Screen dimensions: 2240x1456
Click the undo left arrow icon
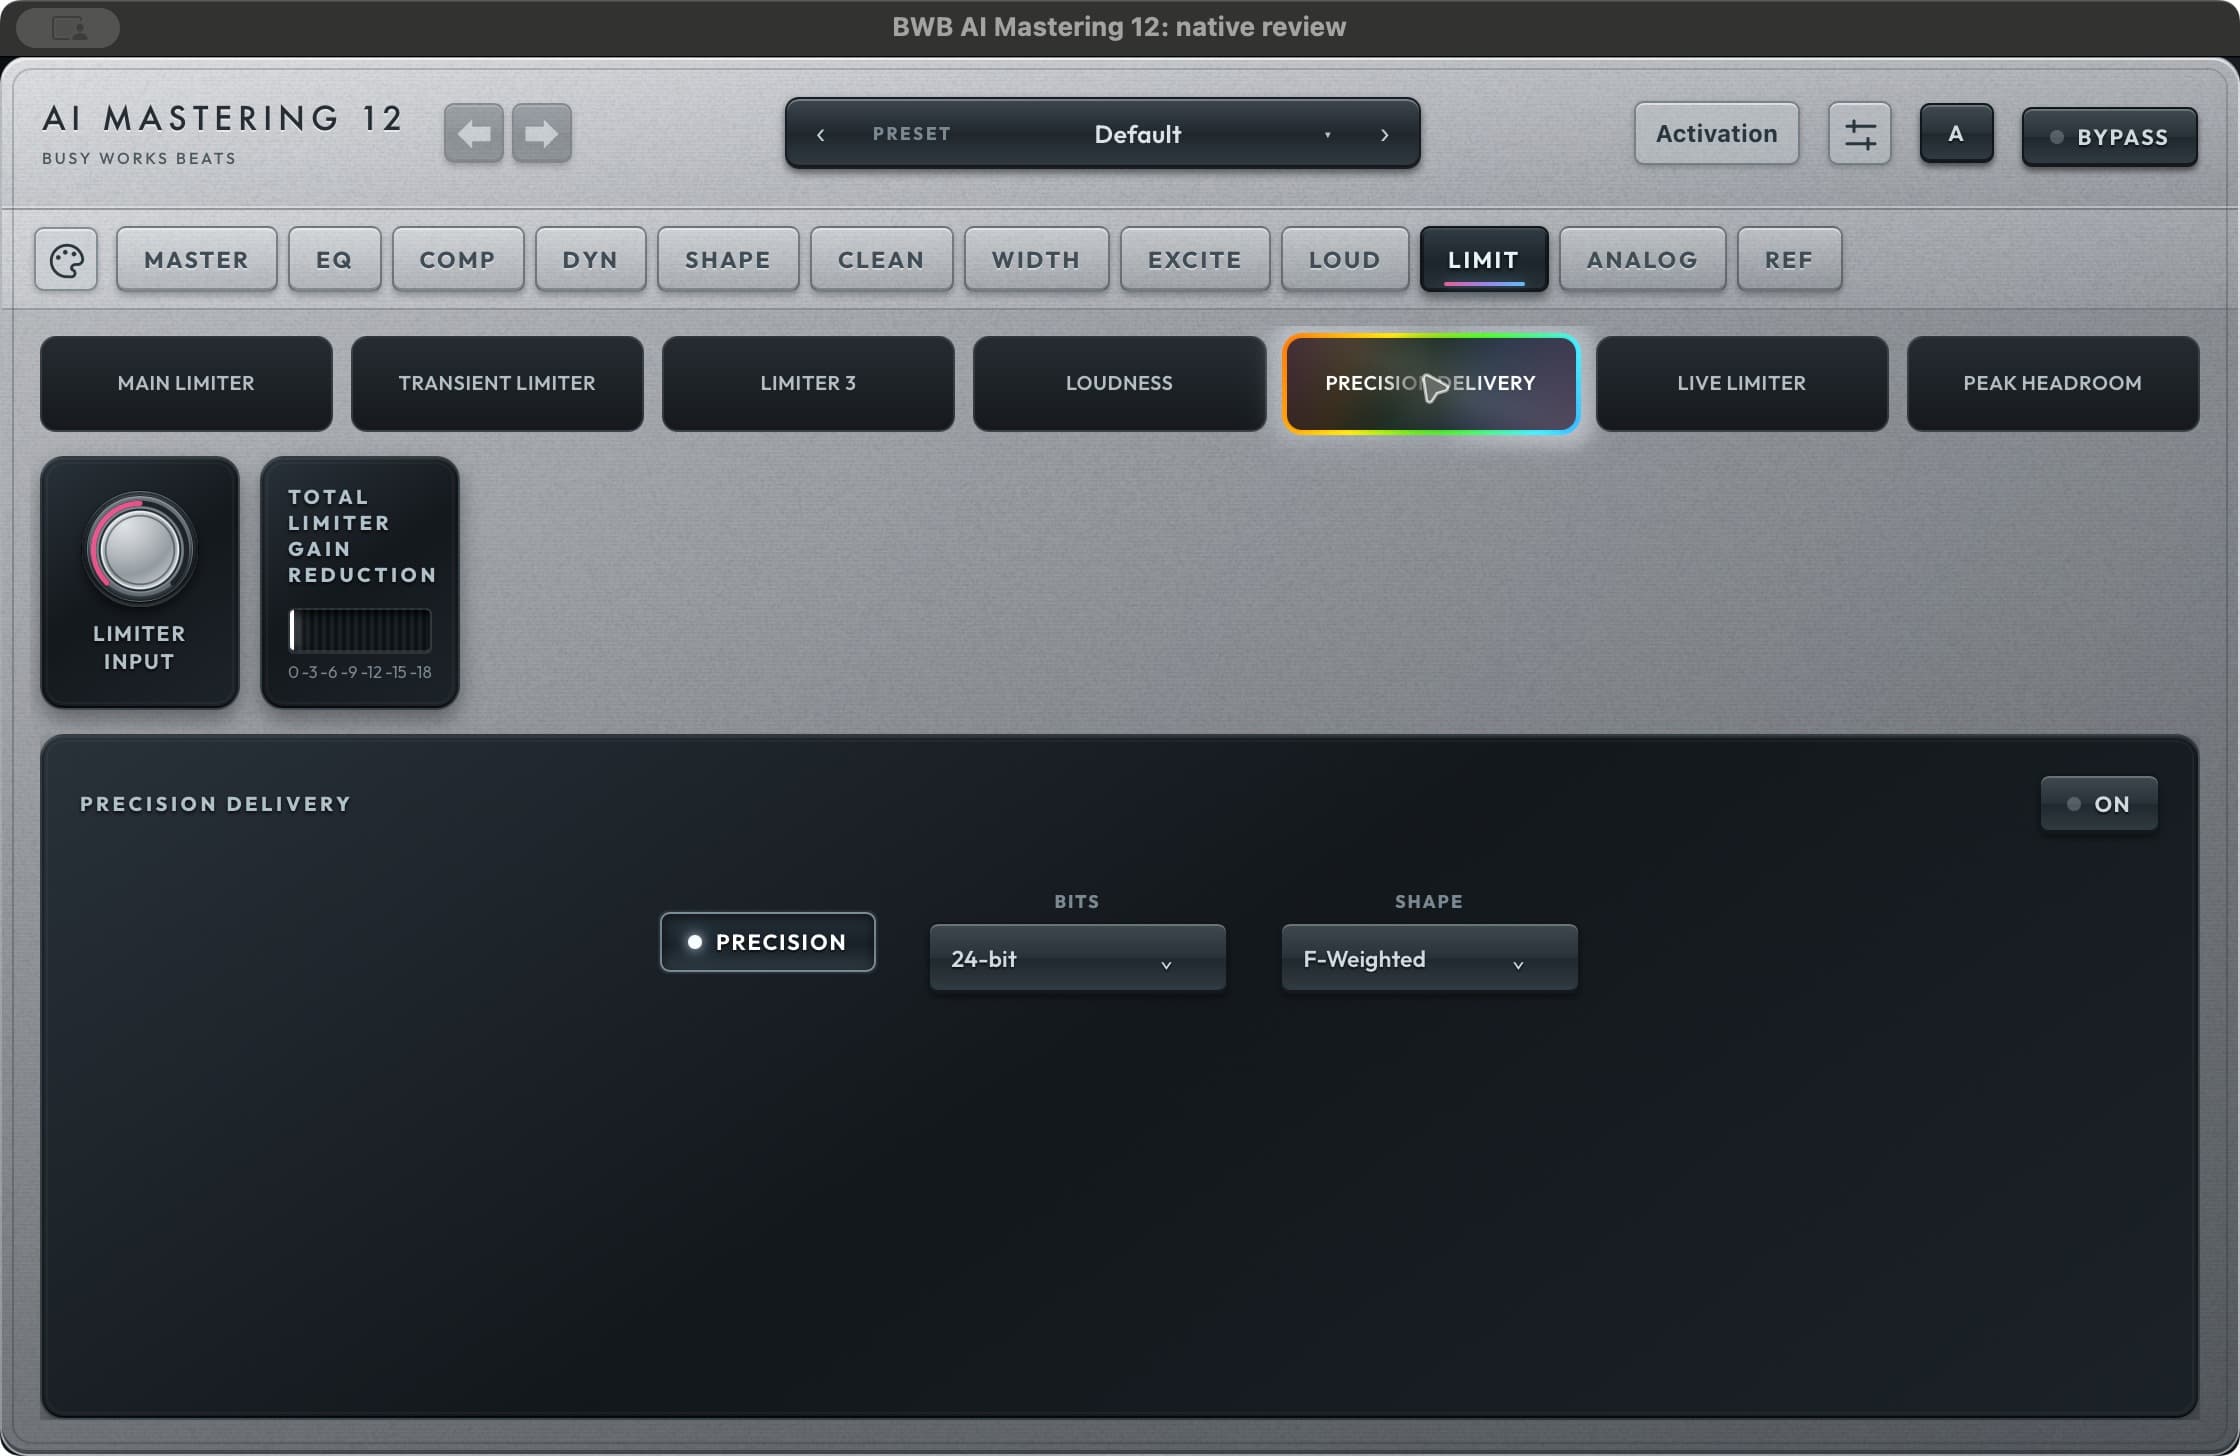tap(474, 133)
